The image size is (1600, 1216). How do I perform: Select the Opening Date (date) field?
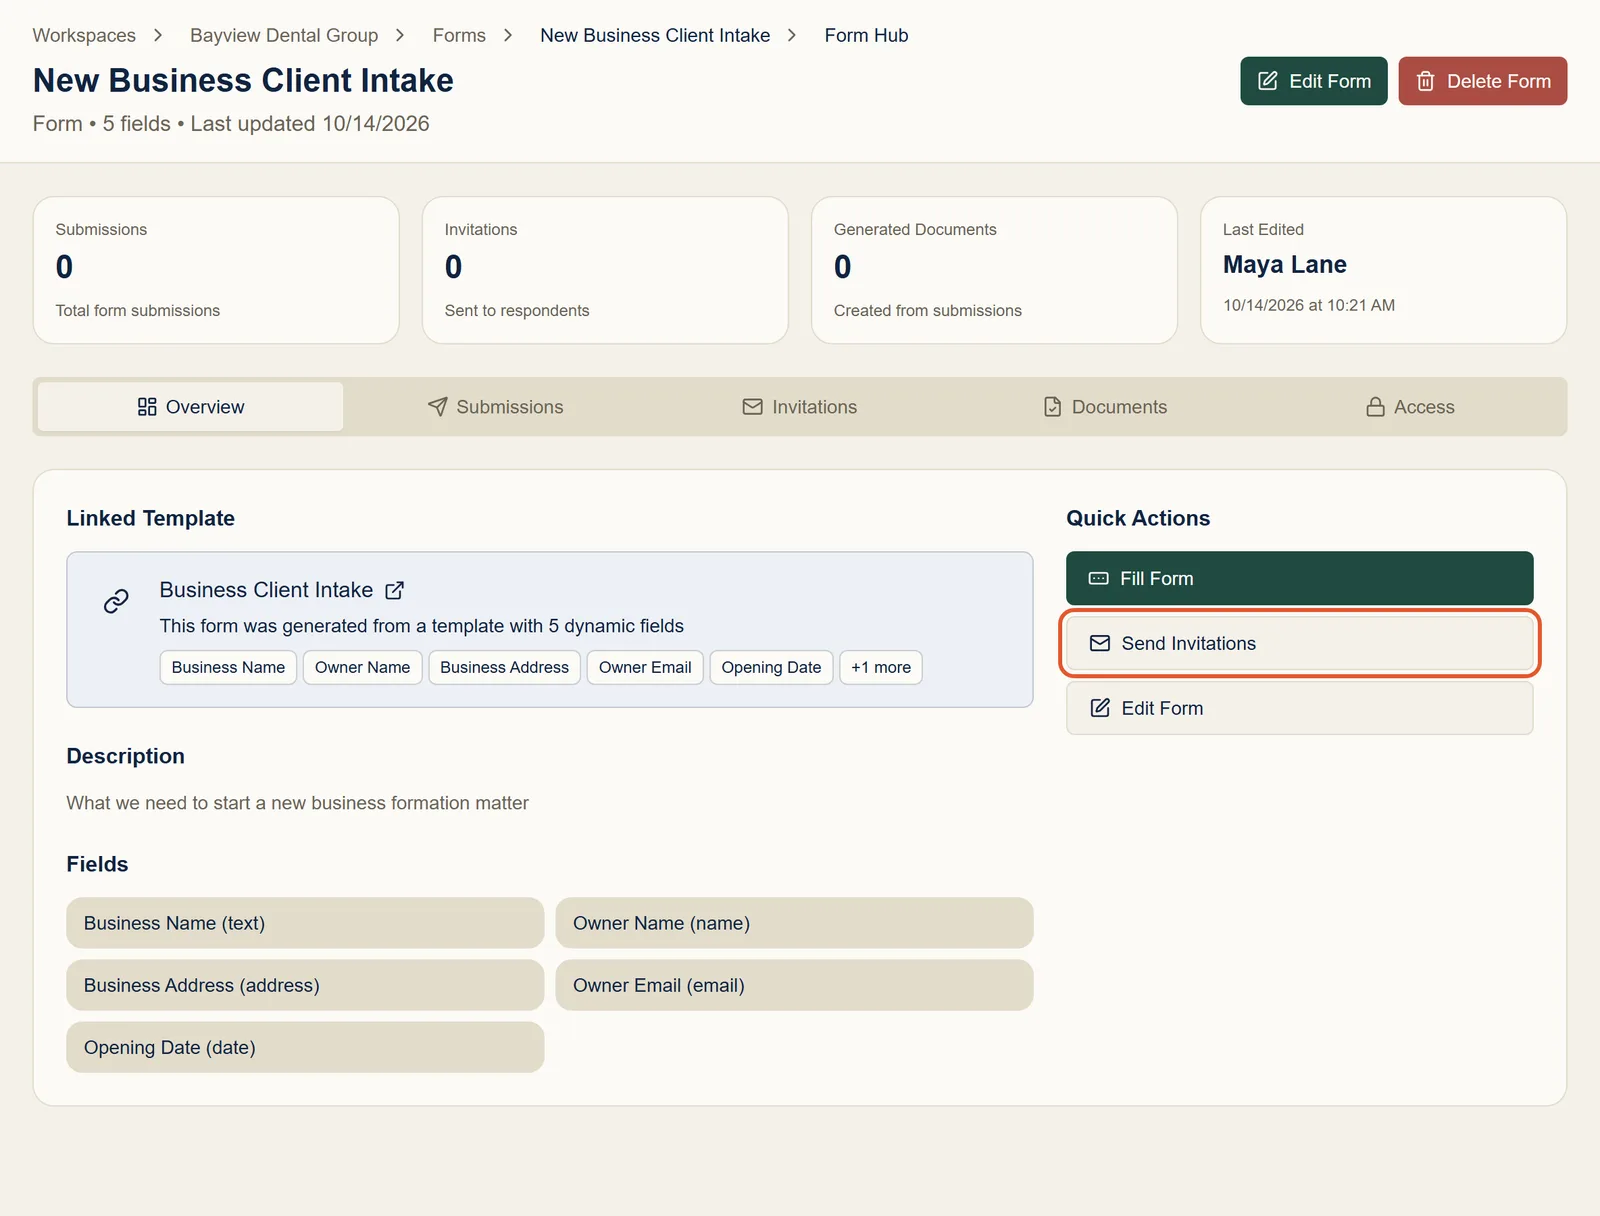(x=305, y=1047)
